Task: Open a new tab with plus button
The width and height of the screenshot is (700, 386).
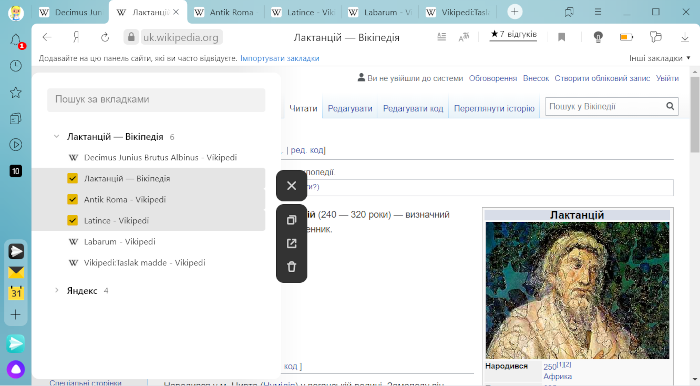Action: 514,12
